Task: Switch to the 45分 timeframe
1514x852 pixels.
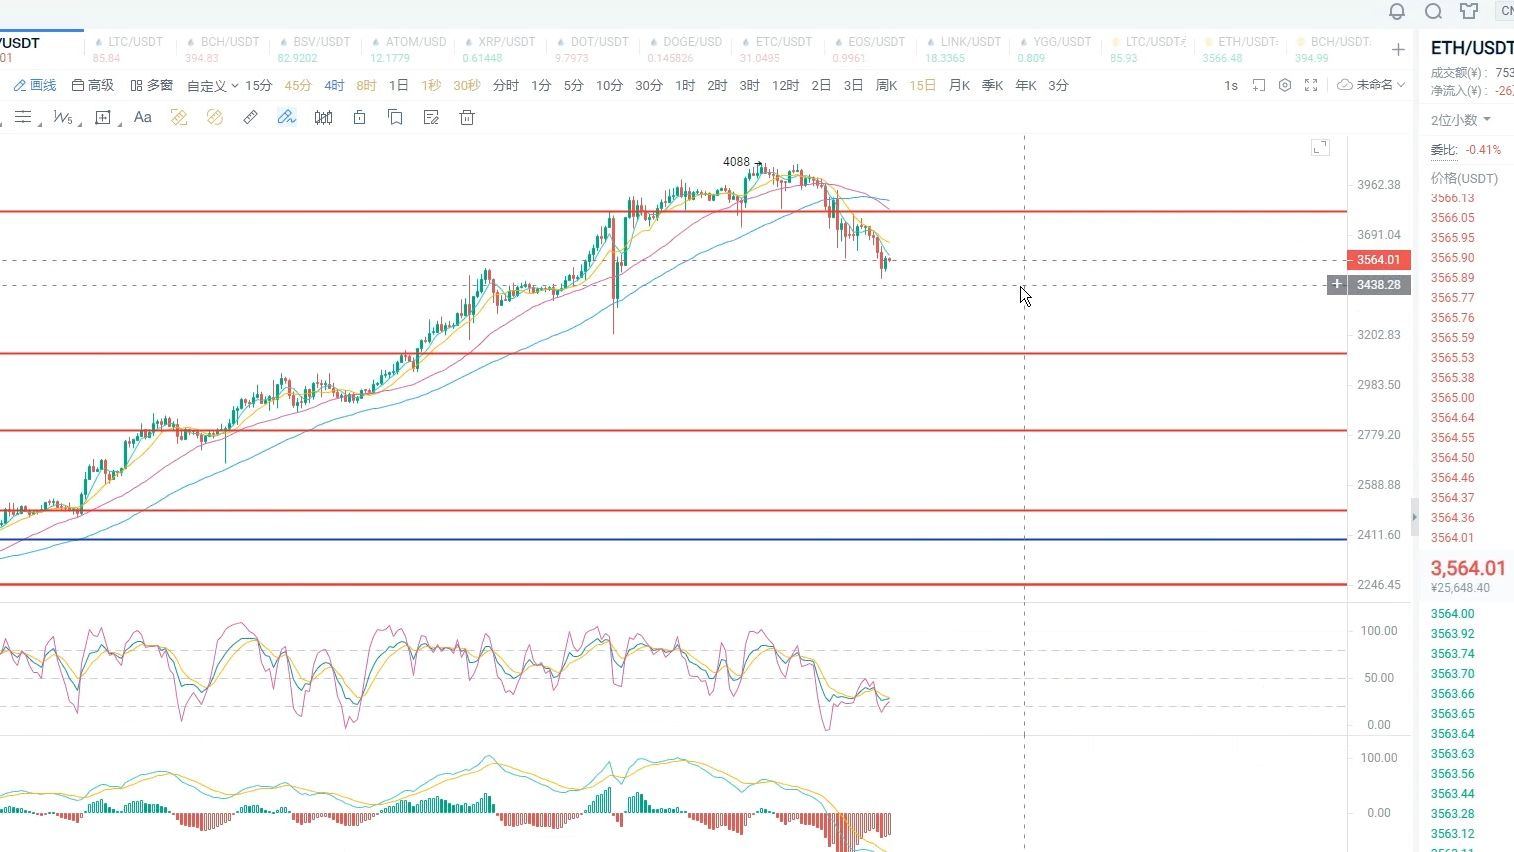Action: 298,86
